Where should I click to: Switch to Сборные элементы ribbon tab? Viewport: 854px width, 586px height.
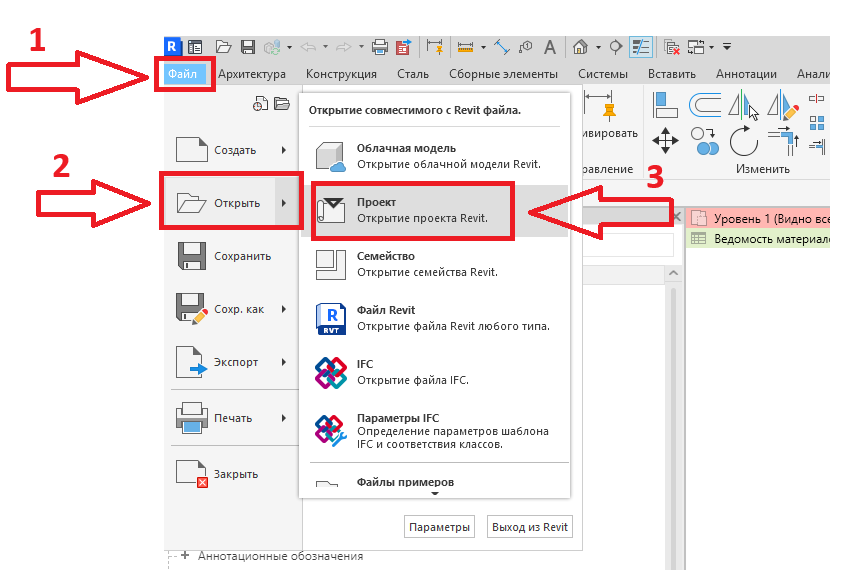503,74
